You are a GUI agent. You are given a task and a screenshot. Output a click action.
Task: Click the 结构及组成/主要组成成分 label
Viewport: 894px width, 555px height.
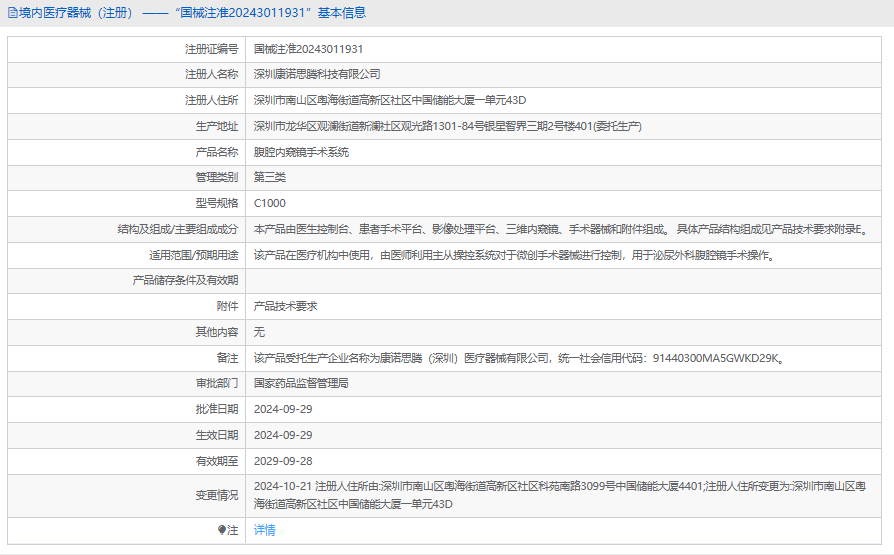coord(178,229)
